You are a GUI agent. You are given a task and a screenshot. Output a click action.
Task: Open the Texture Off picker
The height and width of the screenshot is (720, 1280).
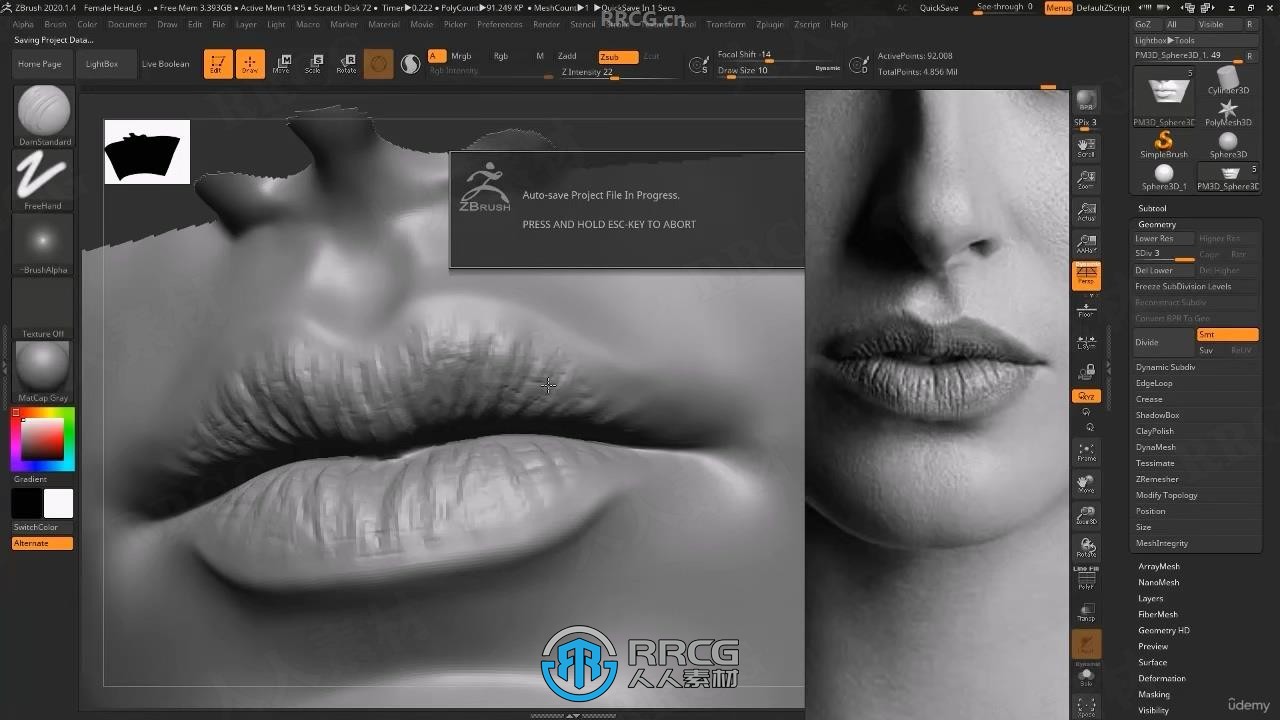point(44,308)
